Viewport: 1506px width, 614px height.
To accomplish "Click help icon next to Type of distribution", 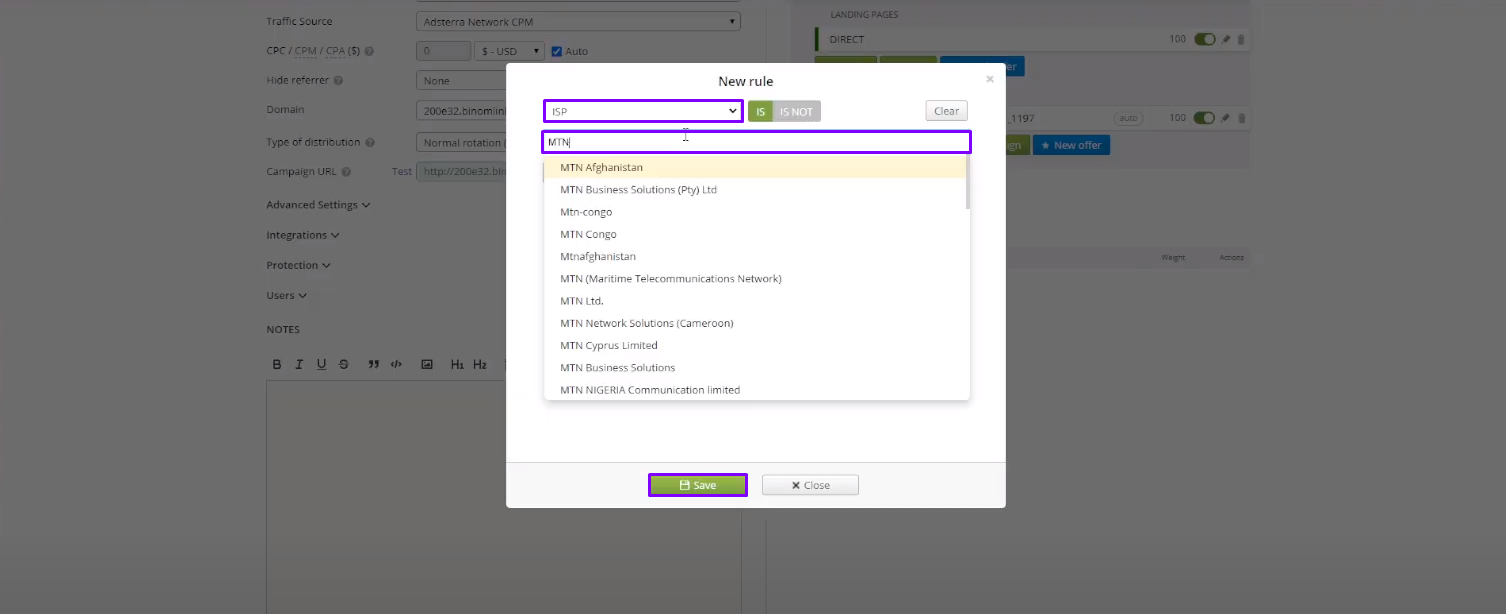I will tap(370, 143).
